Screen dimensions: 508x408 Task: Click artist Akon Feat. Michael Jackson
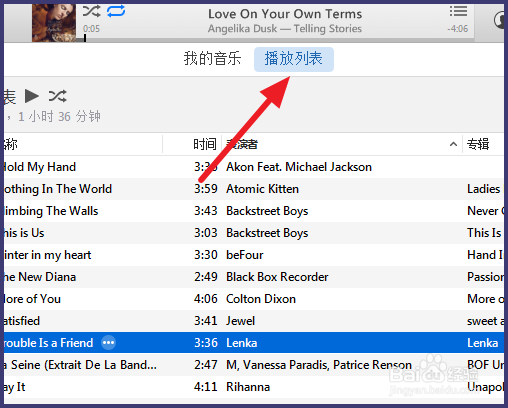coord(299,167)
